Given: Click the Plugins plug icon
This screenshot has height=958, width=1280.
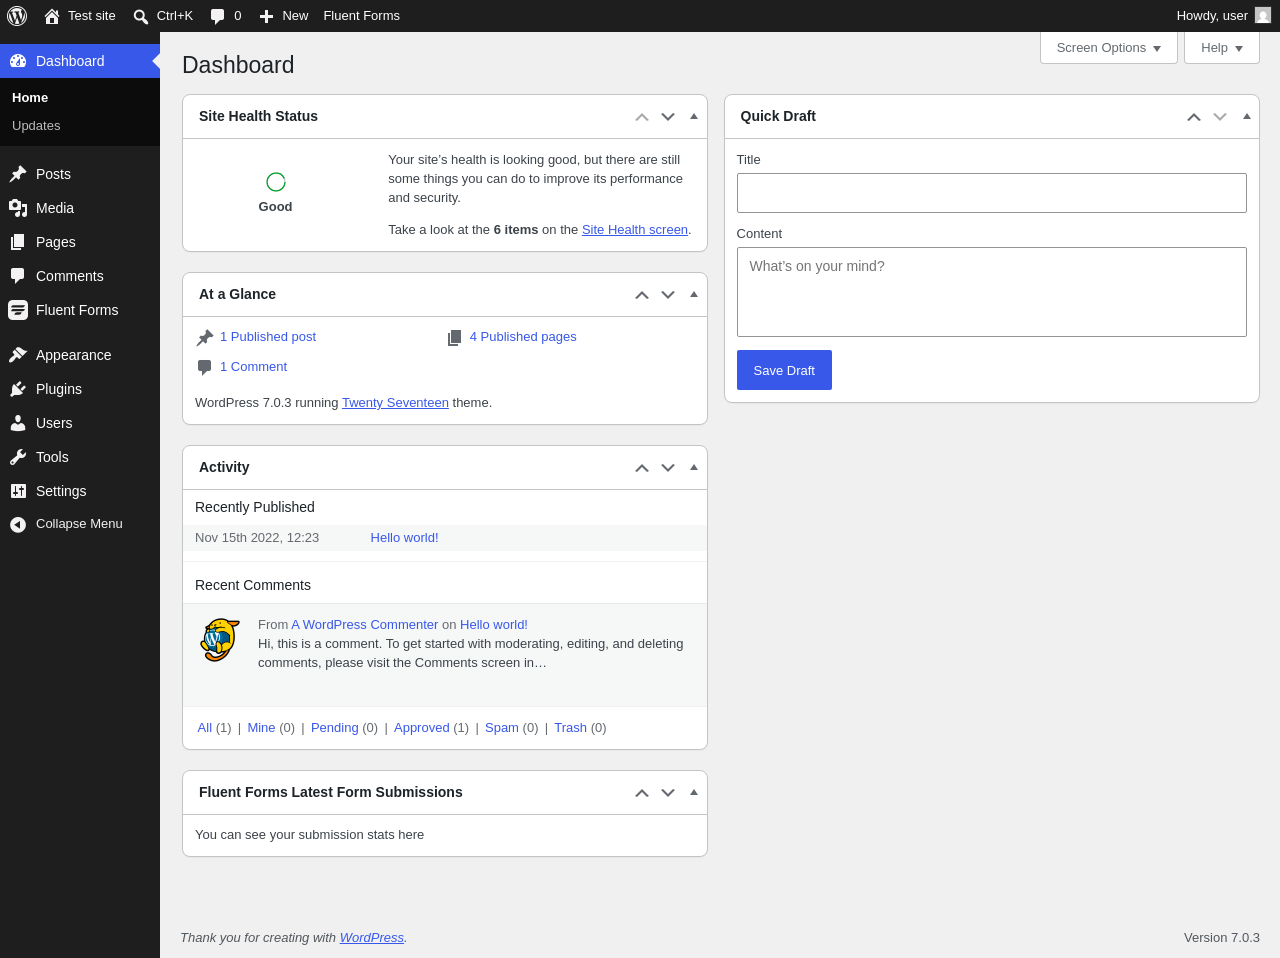Looking at the screenshot, I should [x=18, y=389].
